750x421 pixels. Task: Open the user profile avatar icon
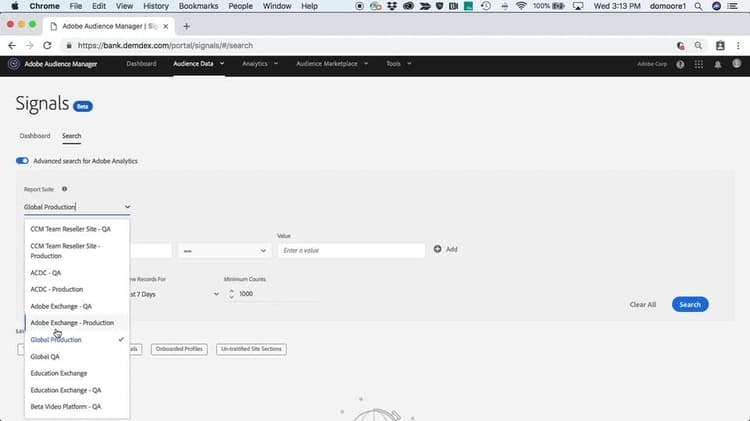pos(737,64)
